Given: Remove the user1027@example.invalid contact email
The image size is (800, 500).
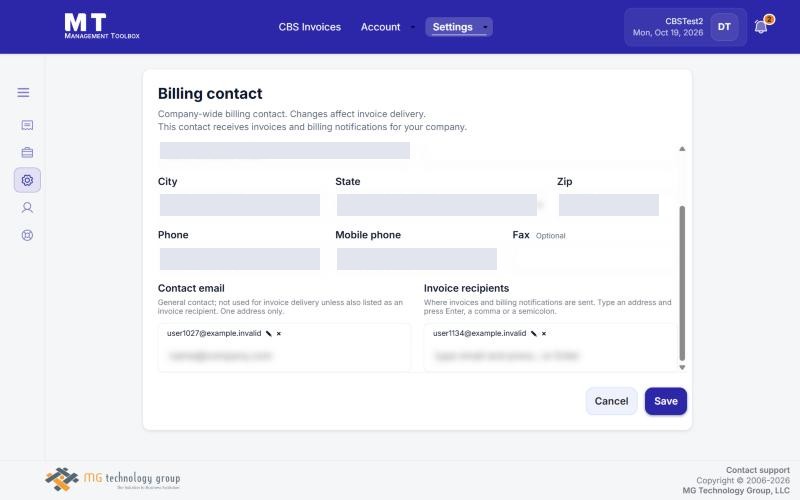Looking at the screenshot, I should tap(279, 334).
